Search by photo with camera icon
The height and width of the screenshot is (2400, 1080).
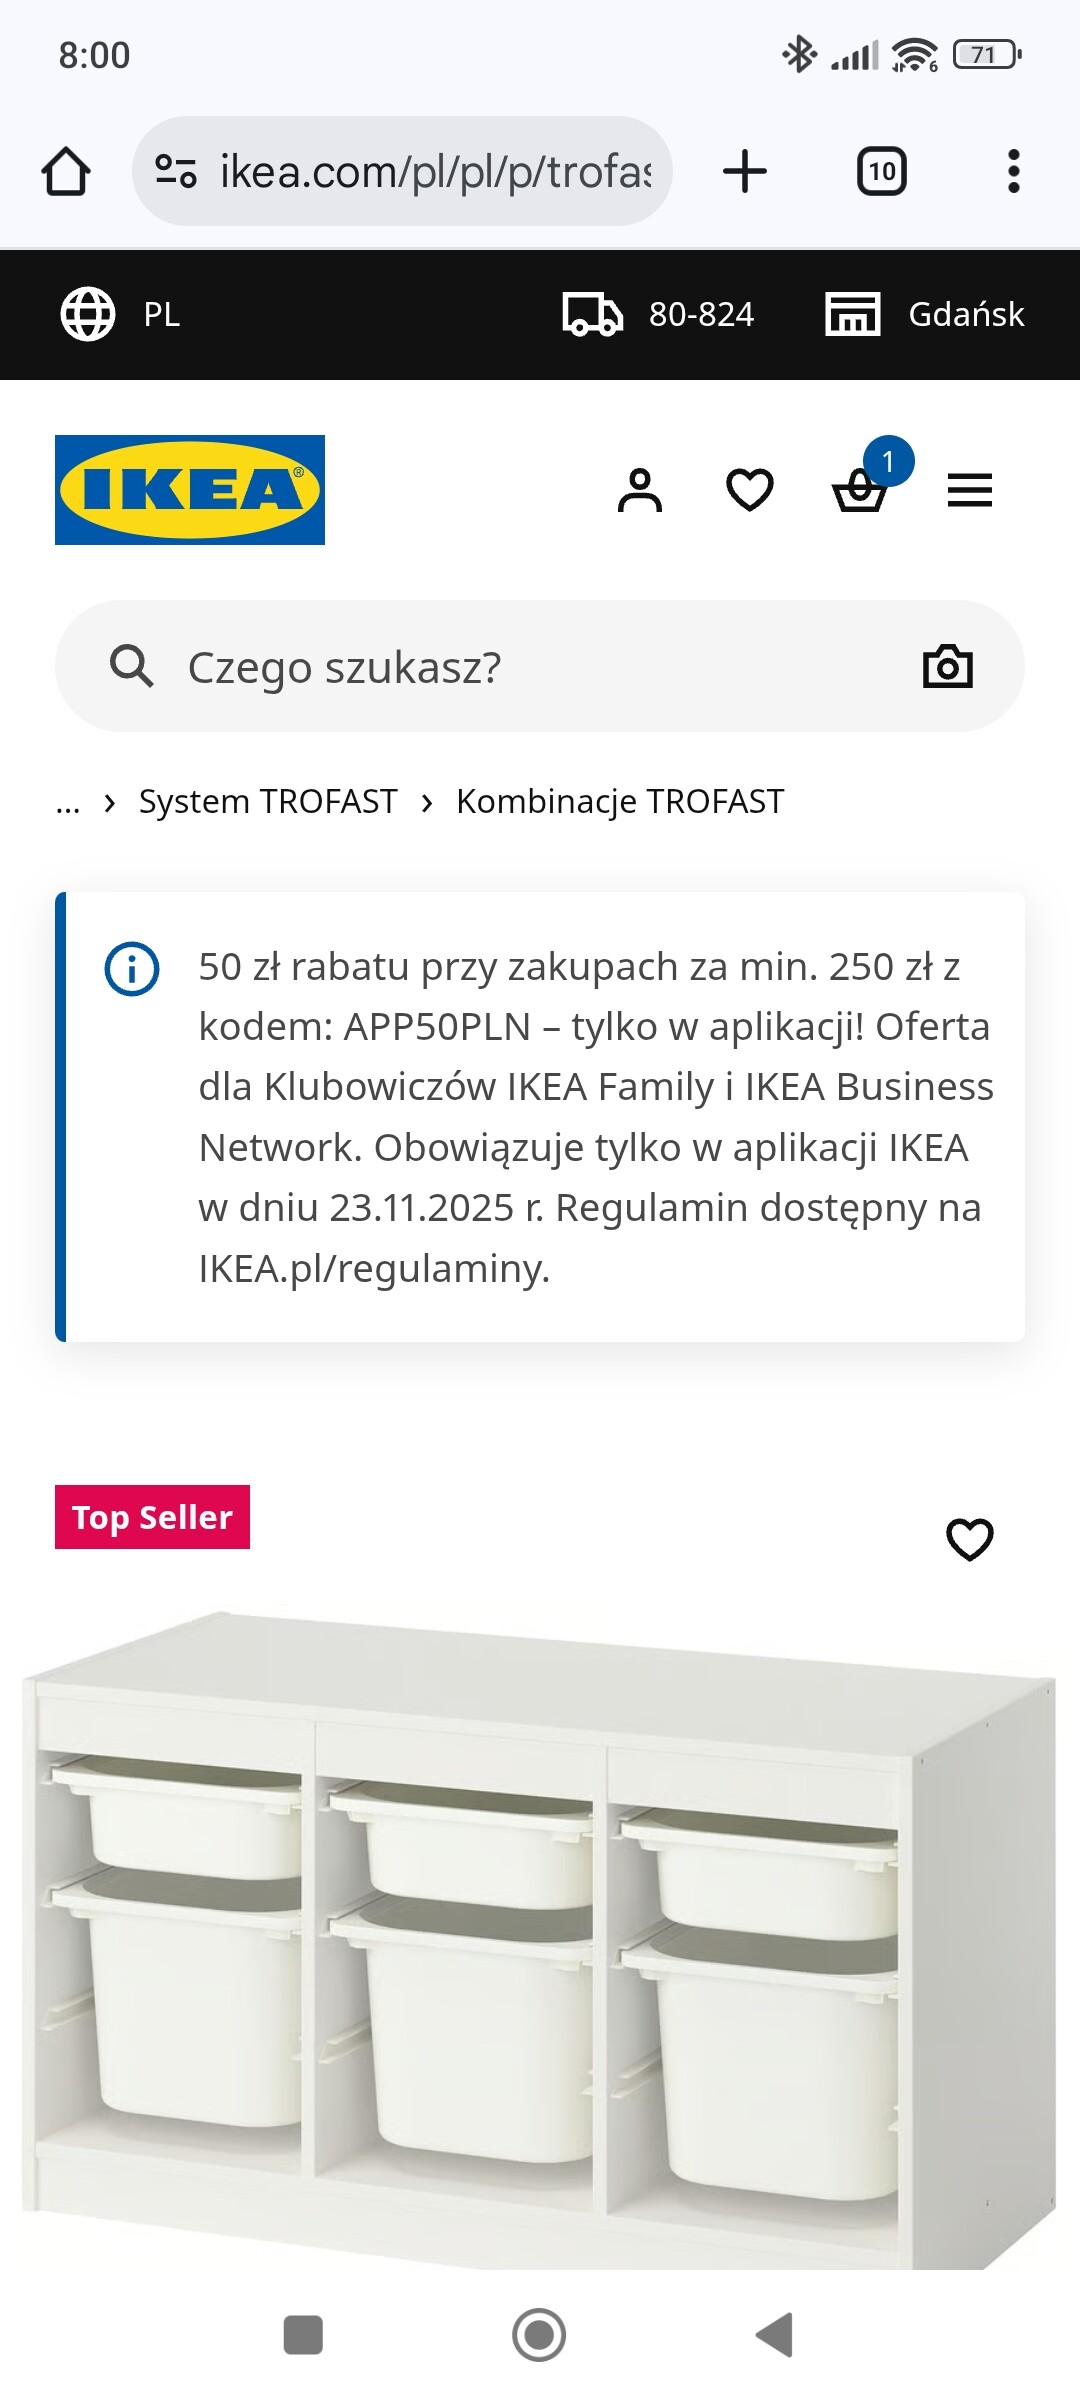[x=947, y=666]
